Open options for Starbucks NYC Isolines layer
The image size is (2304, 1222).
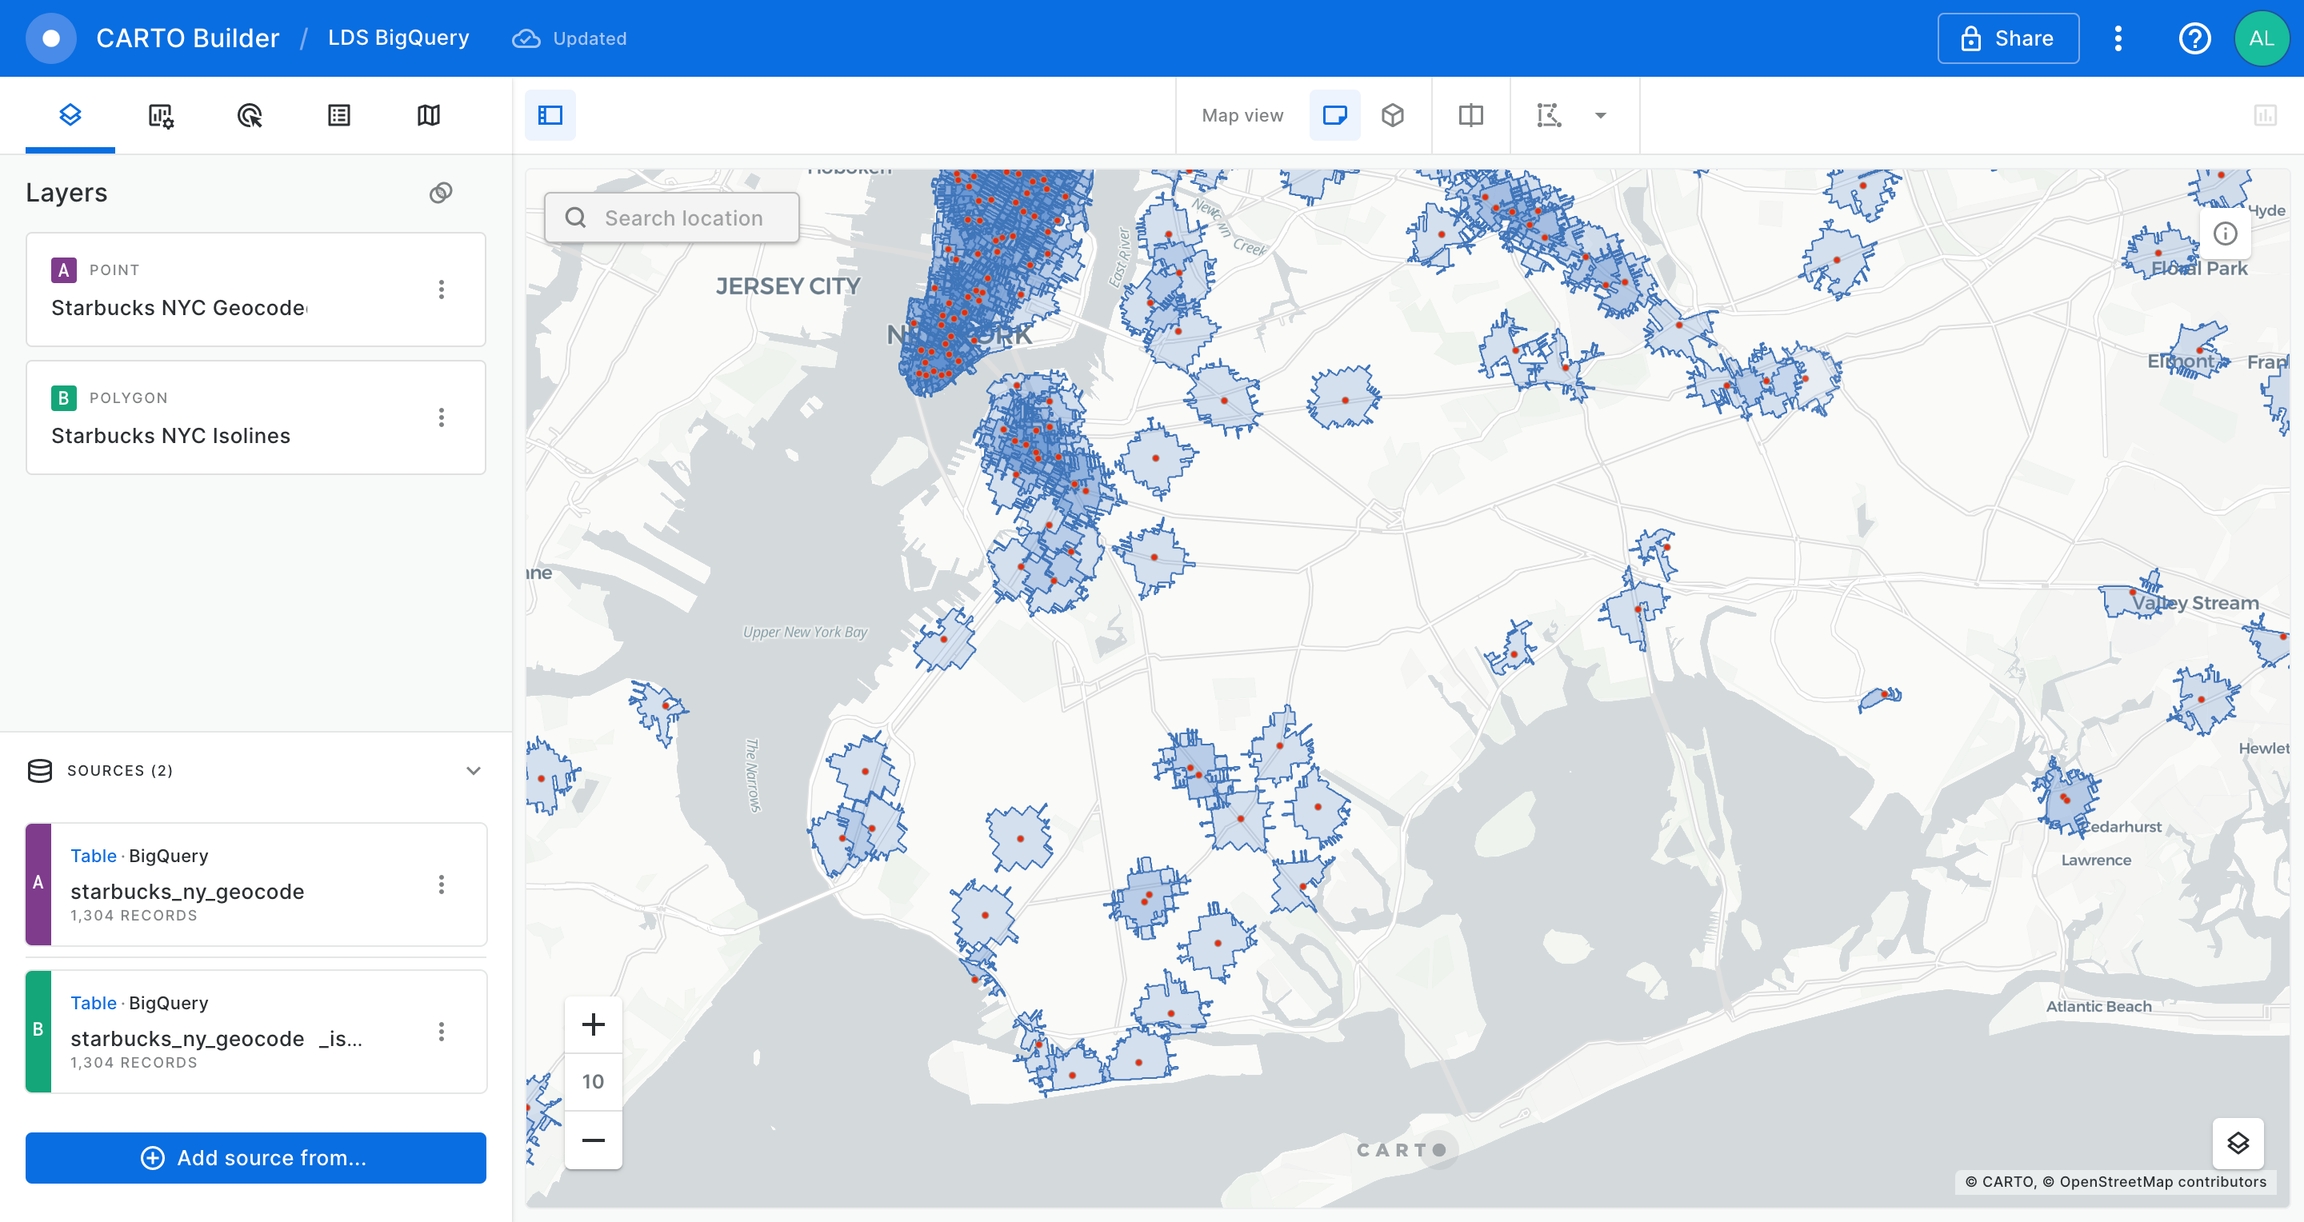pyautogui.click(x=441, y=417)
